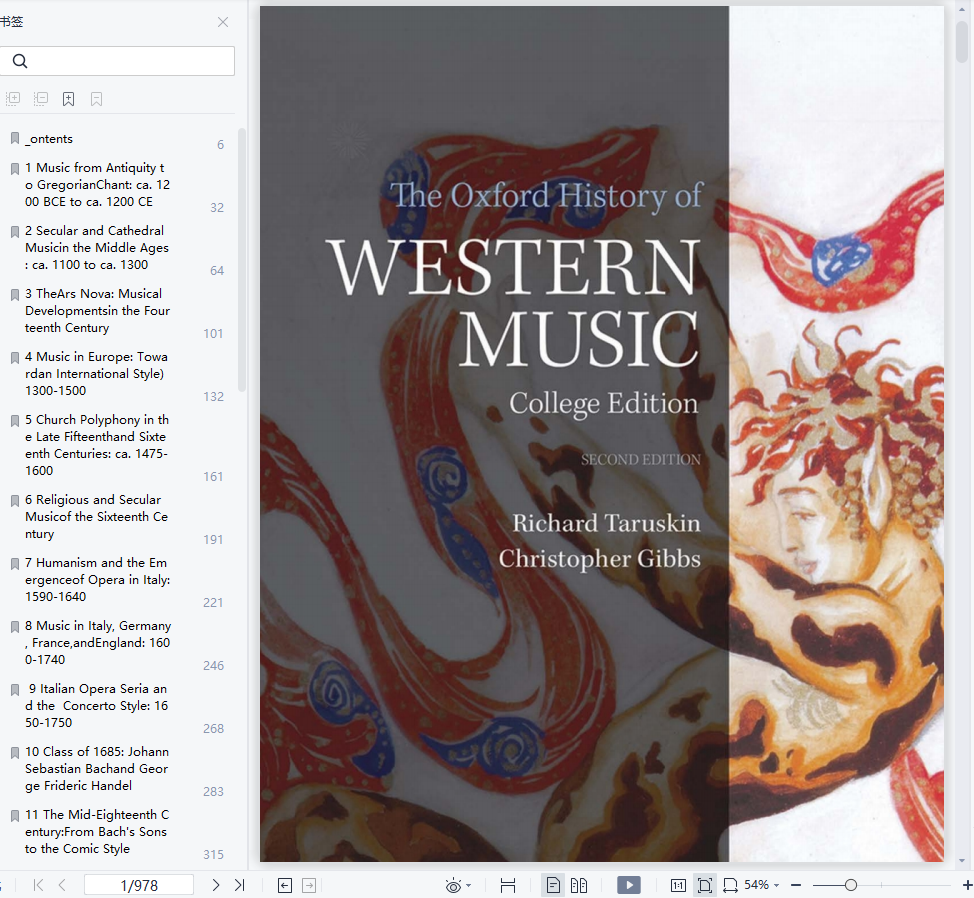Open the eye protection mode dropdown
The height and width of the screenshot is (898, 974).
(469, 886)
